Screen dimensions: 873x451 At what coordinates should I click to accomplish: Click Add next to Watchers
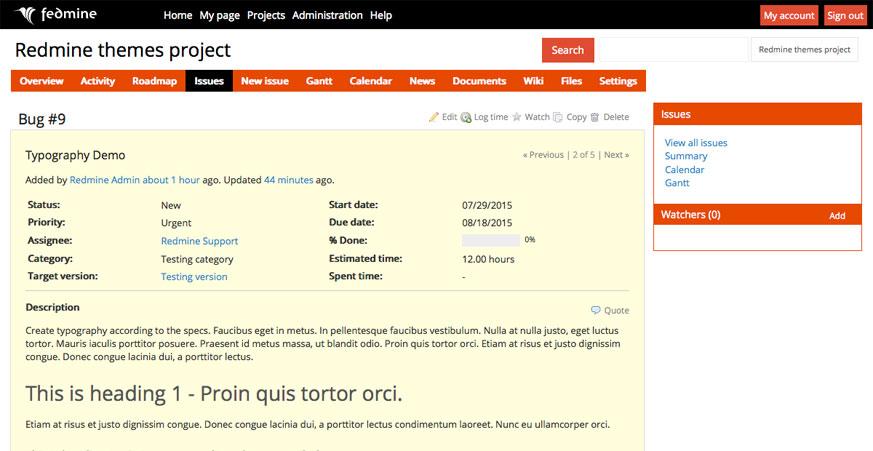click(837, 215)
